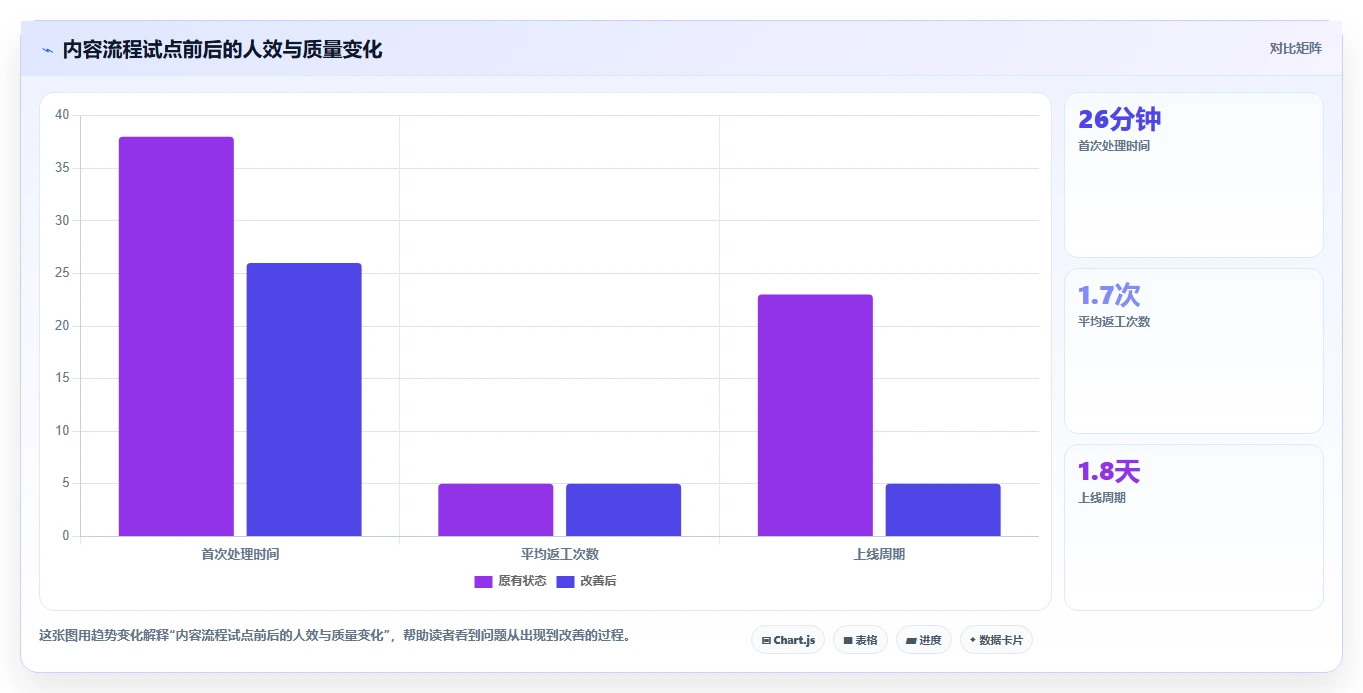Open the 1.8天 上线周期 card
The width and height of the screenshot is (1363, 693).
click(1193, 527)
